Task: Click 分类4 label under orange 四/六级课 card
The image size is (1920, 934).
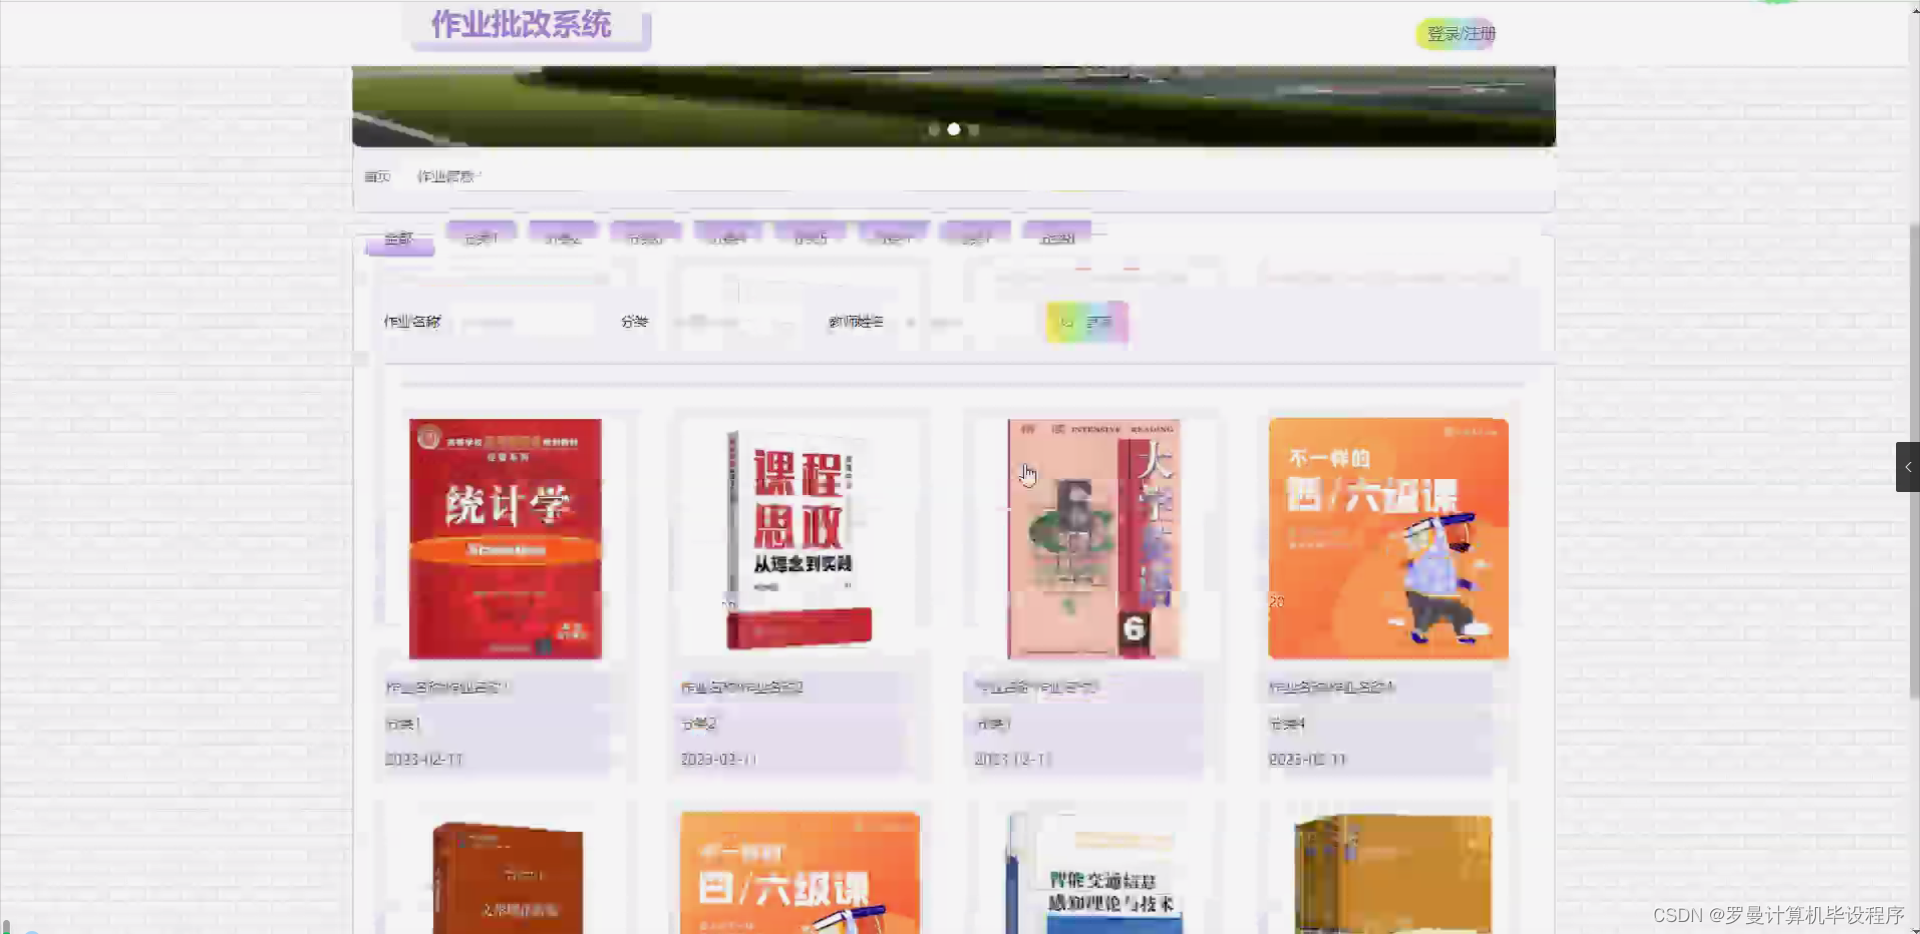Action: pyautogui.click(x=1286, y=723)
